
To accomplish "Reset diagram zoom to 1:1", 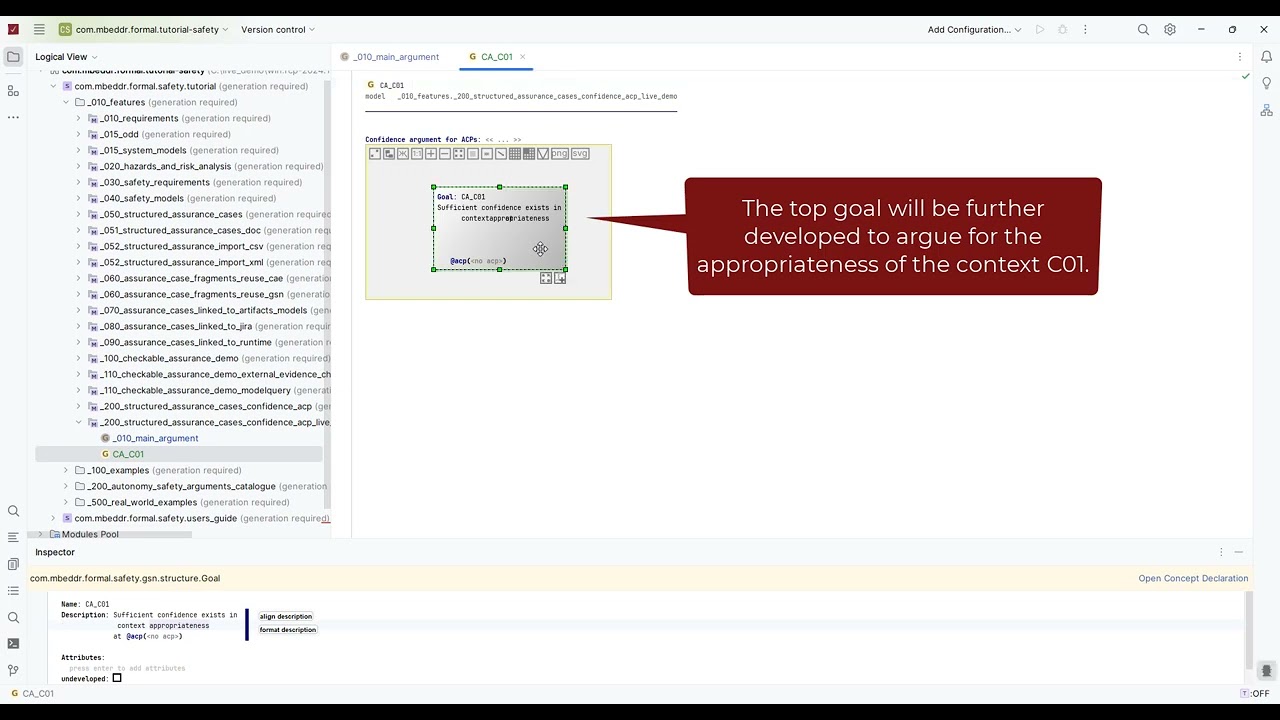I will click(x=417, y=153).
